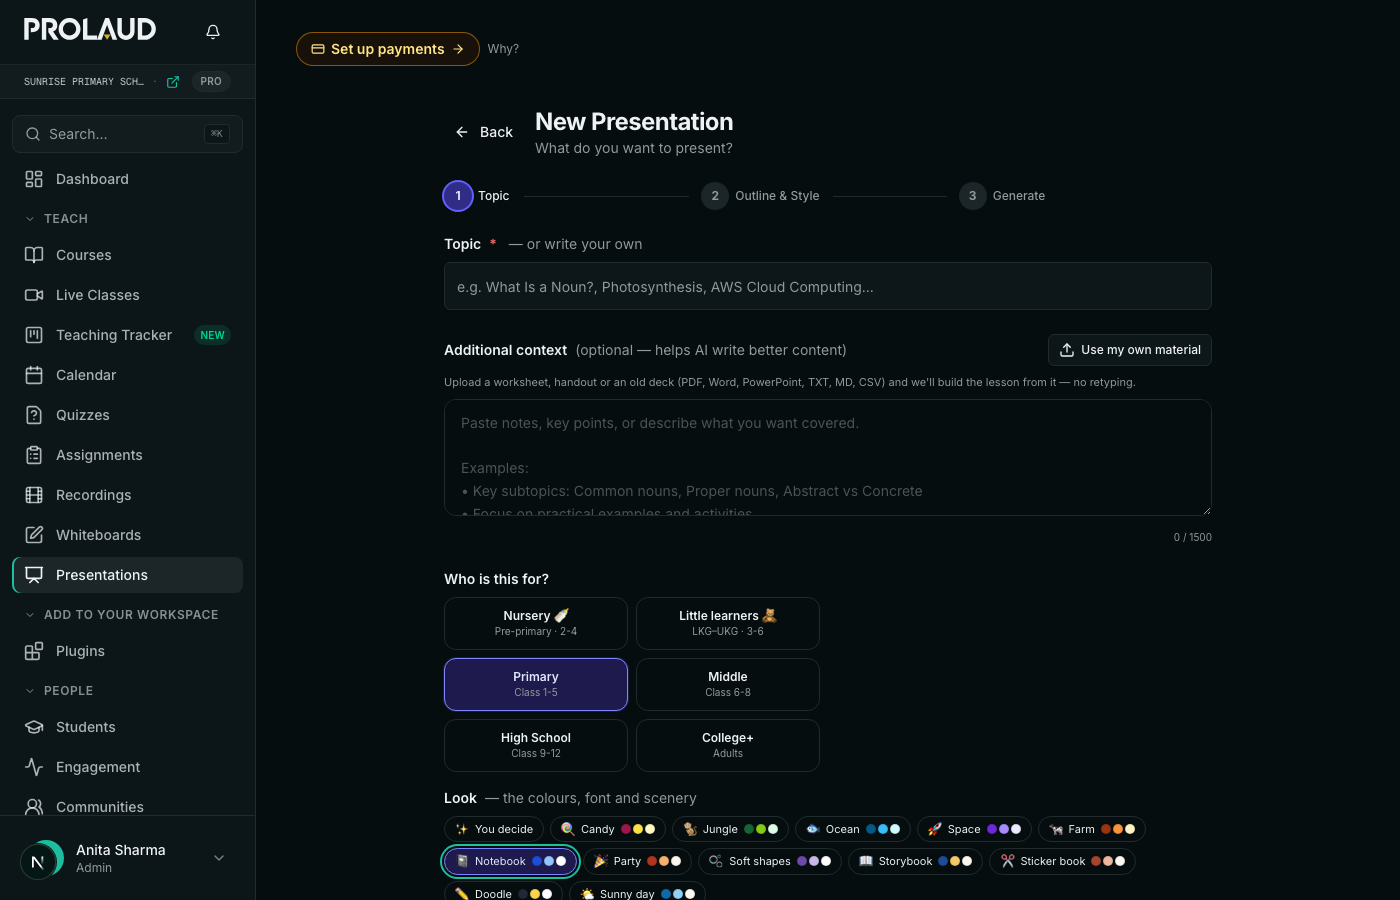Jump to Generate step

(x=1003, y=196)
